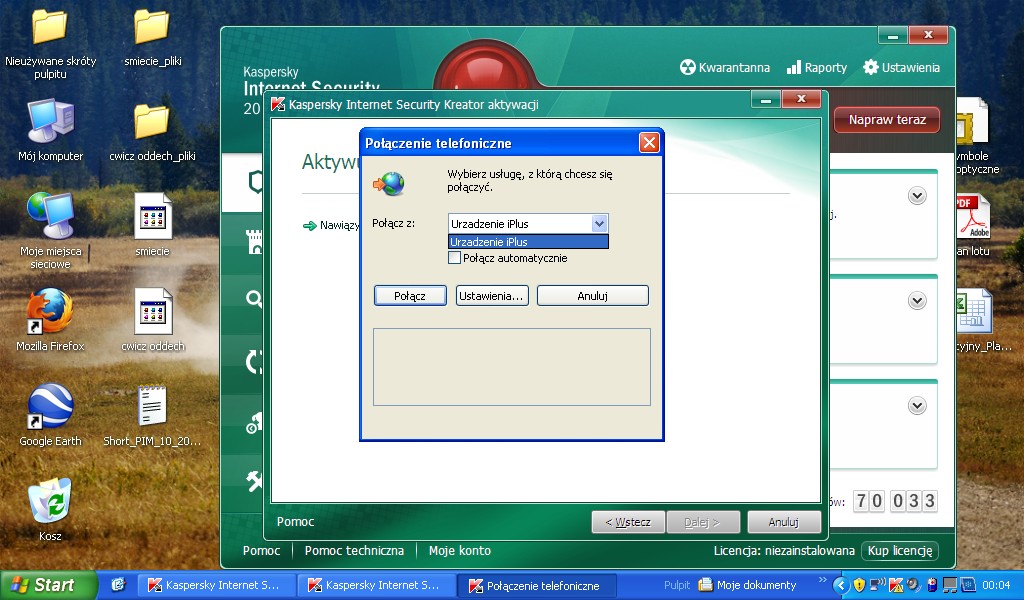Expand the first panel chevron in Kaspersky window
Screen dimensions: 1024x600
click(917, 196)
